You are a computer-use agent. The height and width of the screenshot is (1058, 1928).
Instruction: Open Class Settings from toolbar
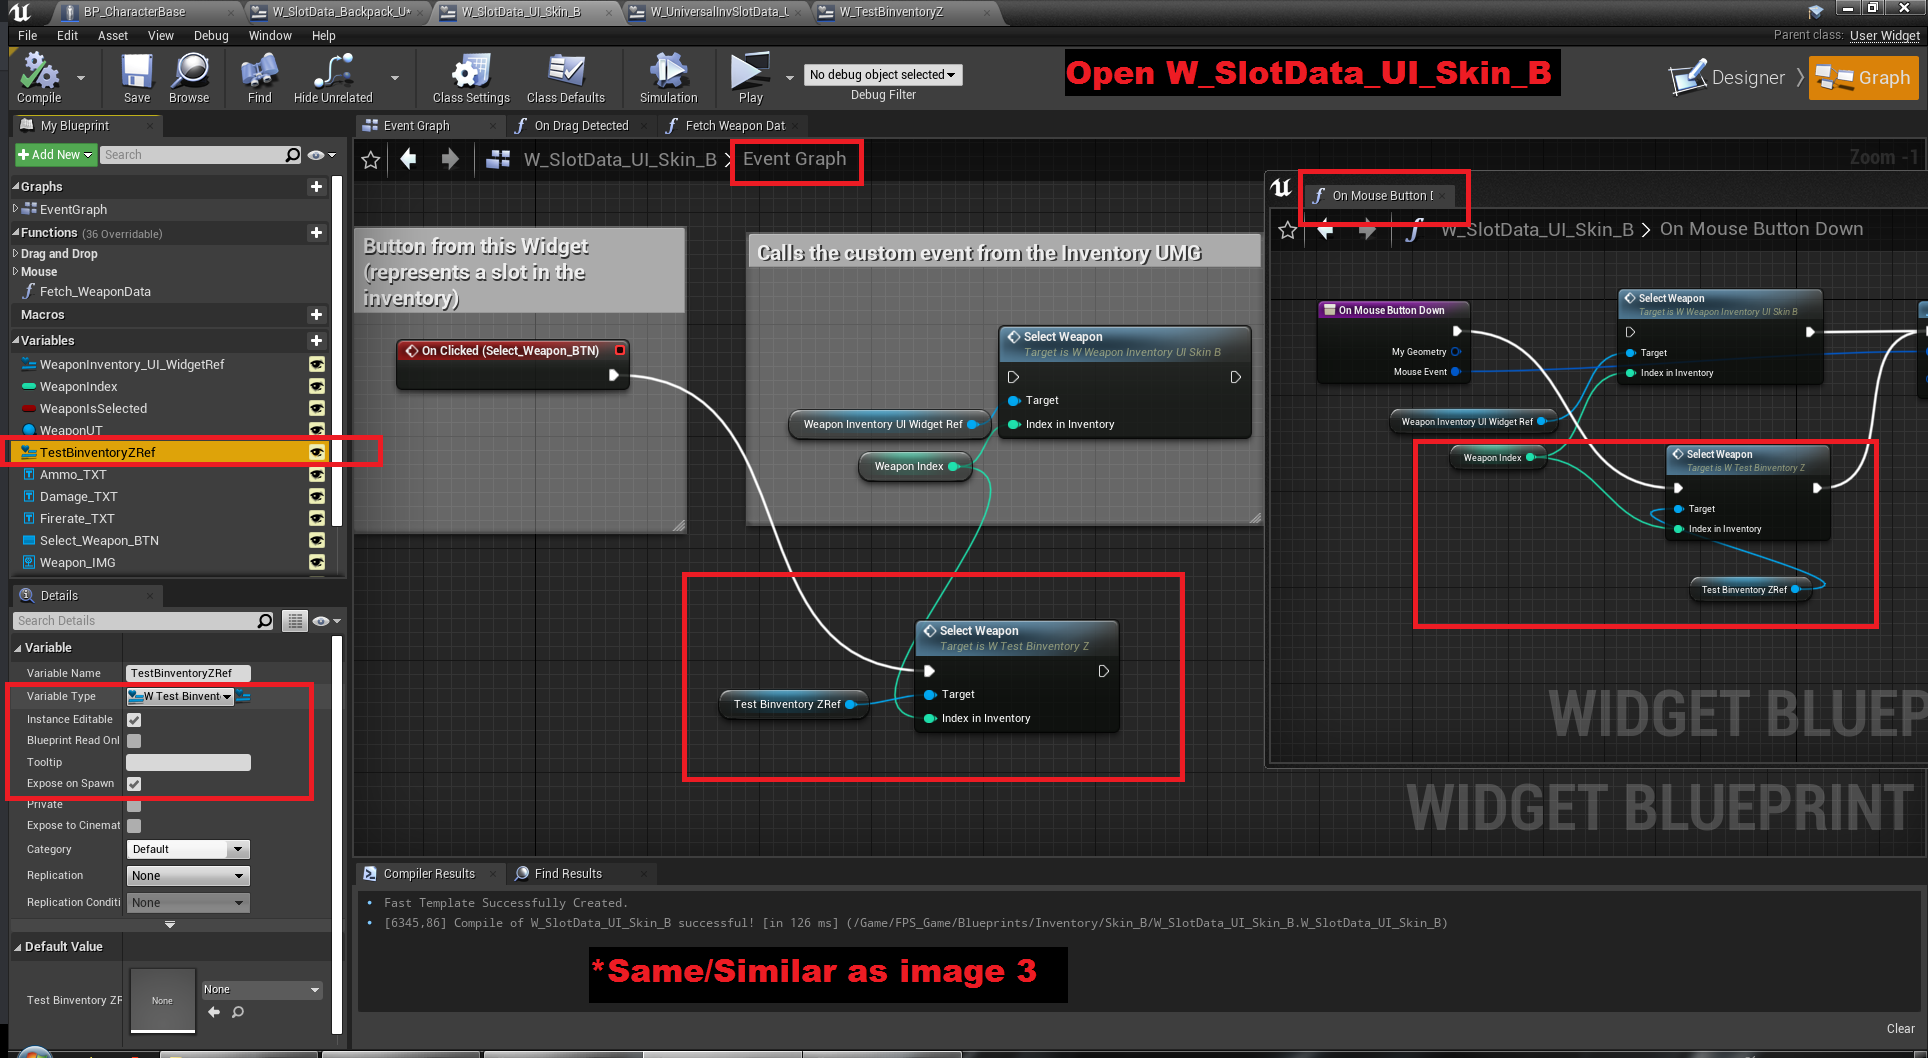tap(470, 77)
